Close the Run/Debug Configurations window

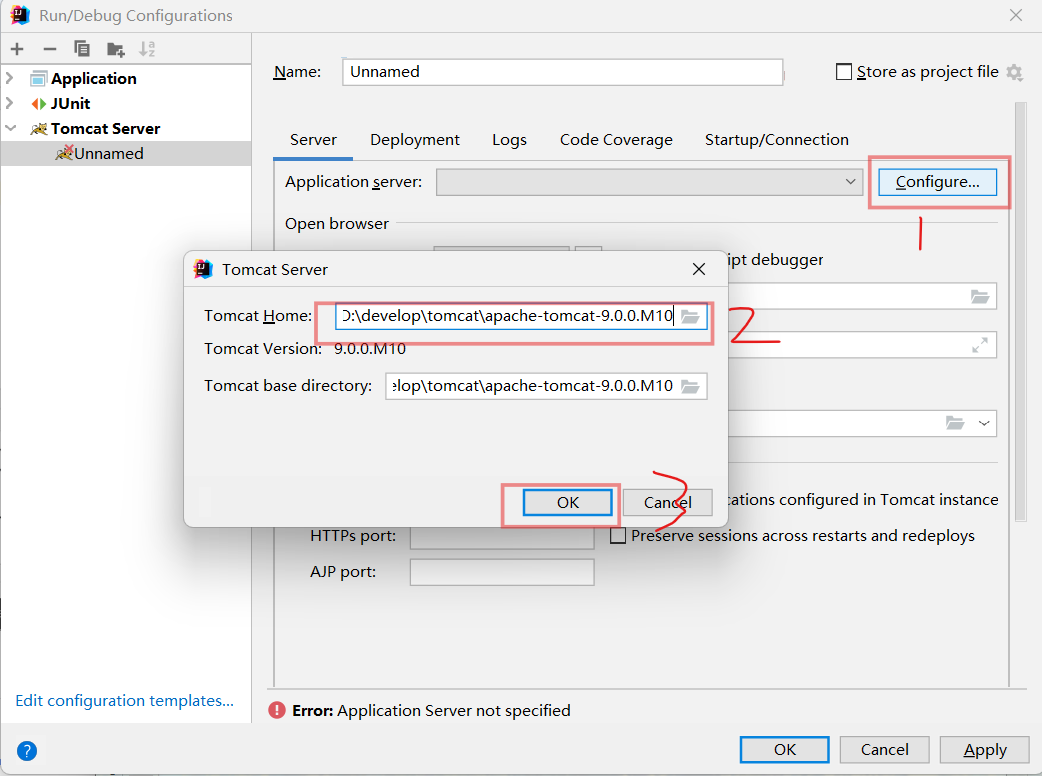tap(1015, 15)
